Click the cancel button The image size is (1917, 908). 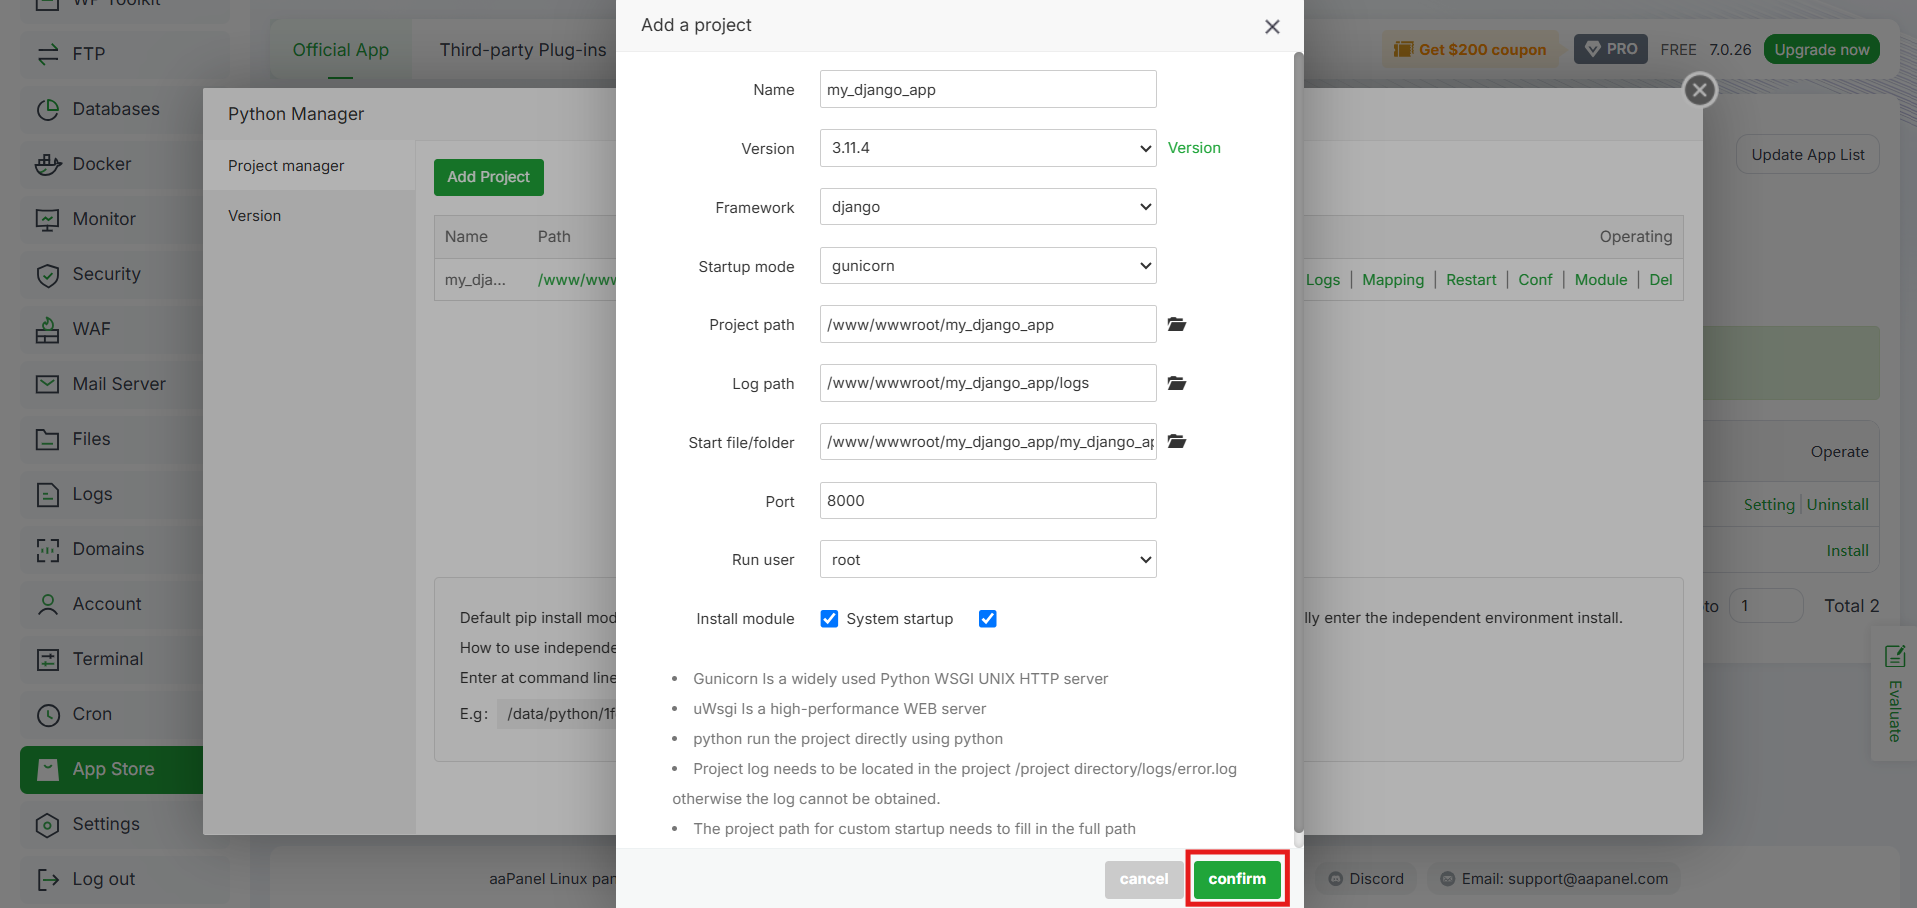(1144, 879)
